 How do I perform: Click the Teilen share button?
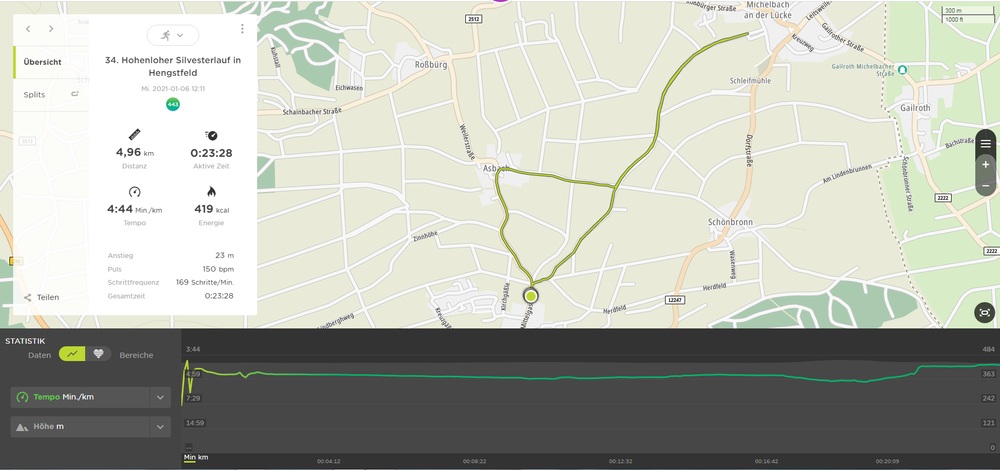41,297
